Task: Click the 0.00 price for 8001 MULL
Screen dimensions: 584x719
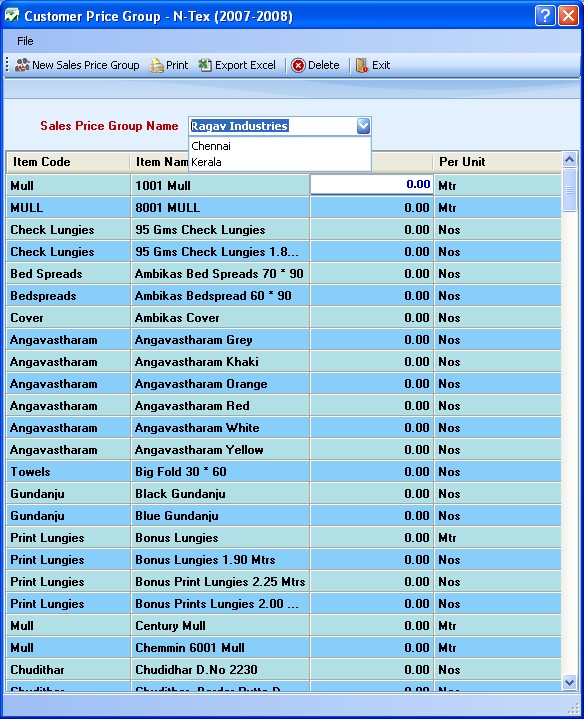Action: [x=372, y=208]
